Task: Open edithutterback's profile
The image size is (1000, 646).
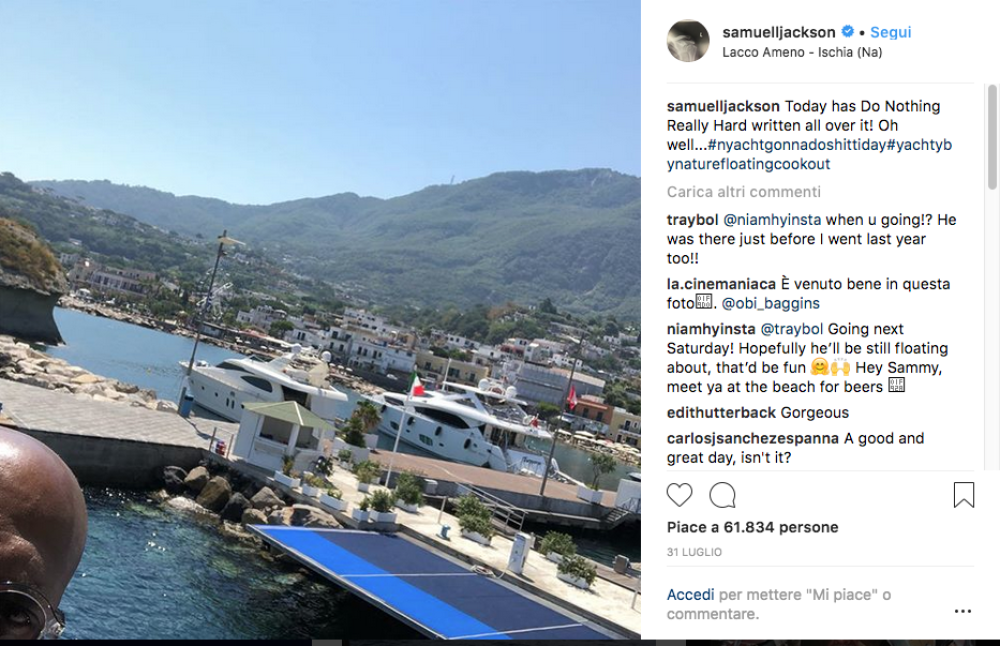Action: coord(721,412)
